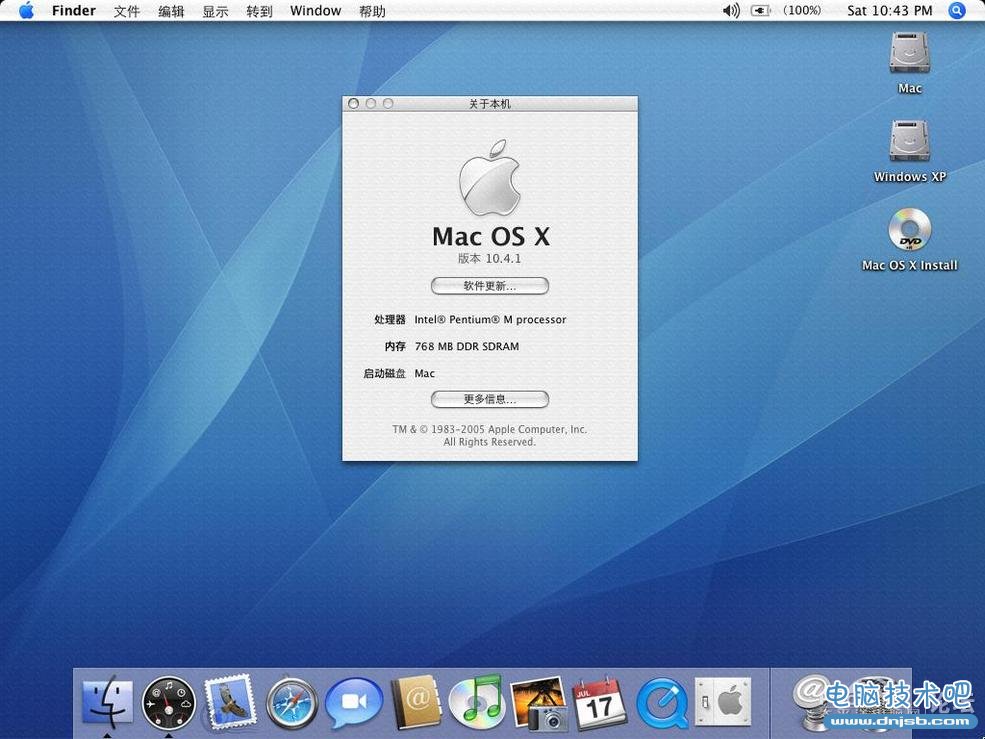Image resolution: width=985 pixels, height=739 pixels.
Task: Click the 软件更新… button
Action: 489,286
